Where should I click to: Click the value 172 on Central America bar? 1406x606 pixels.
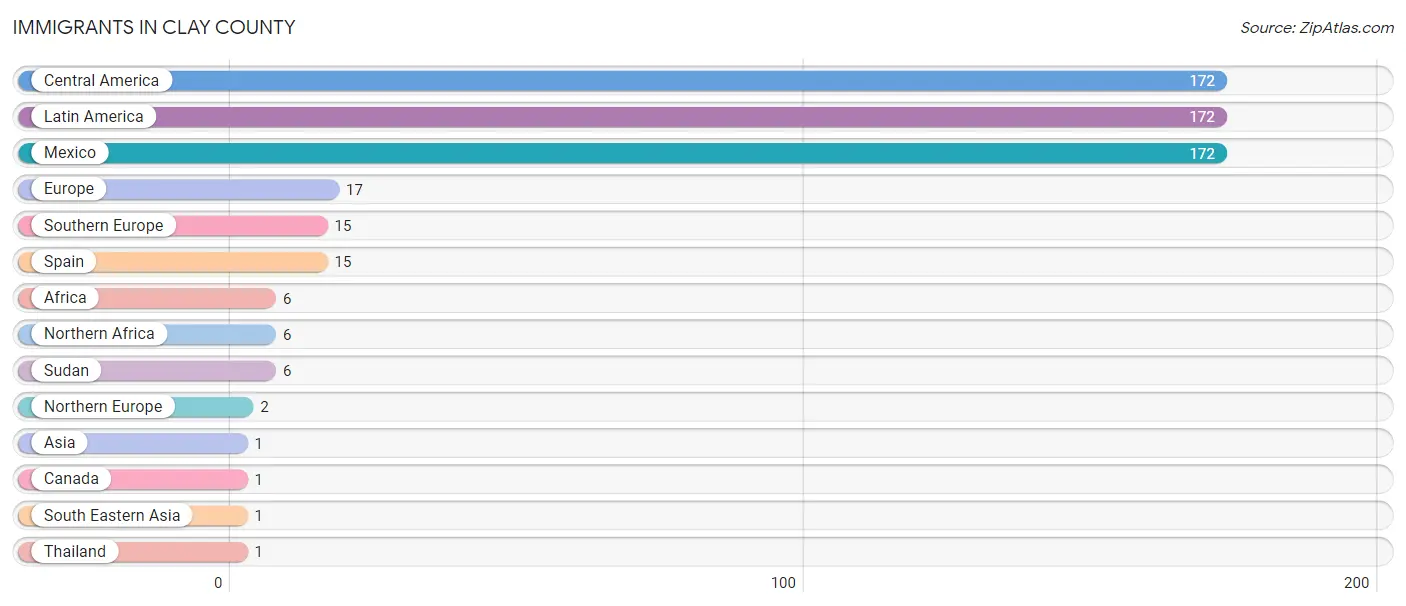tap(1202, 81)
